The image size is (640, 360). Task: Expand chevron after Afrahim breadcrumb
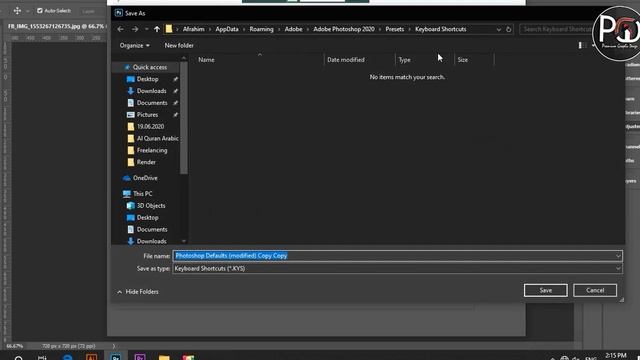tap(210, 29)
